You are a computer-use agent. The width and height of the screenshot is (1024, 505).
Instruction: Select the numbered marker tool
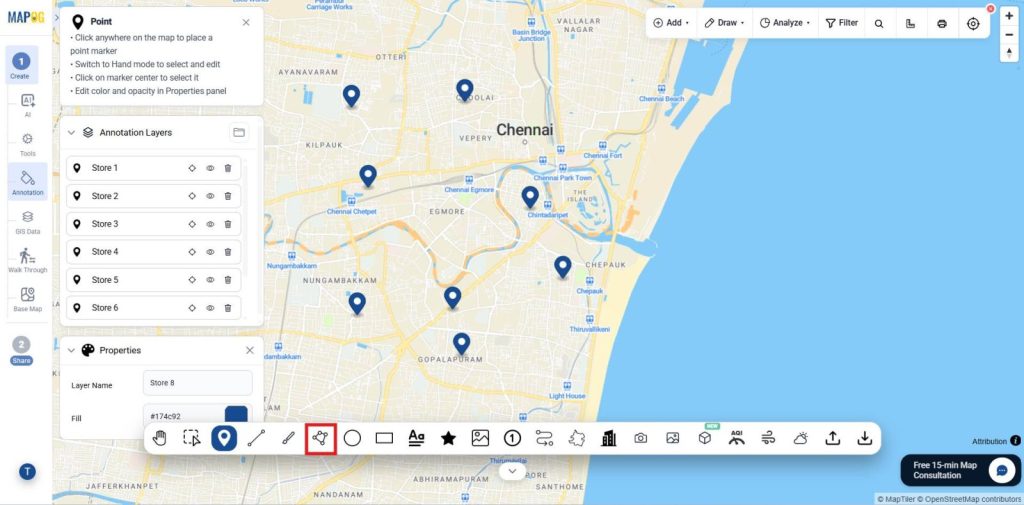512,438
